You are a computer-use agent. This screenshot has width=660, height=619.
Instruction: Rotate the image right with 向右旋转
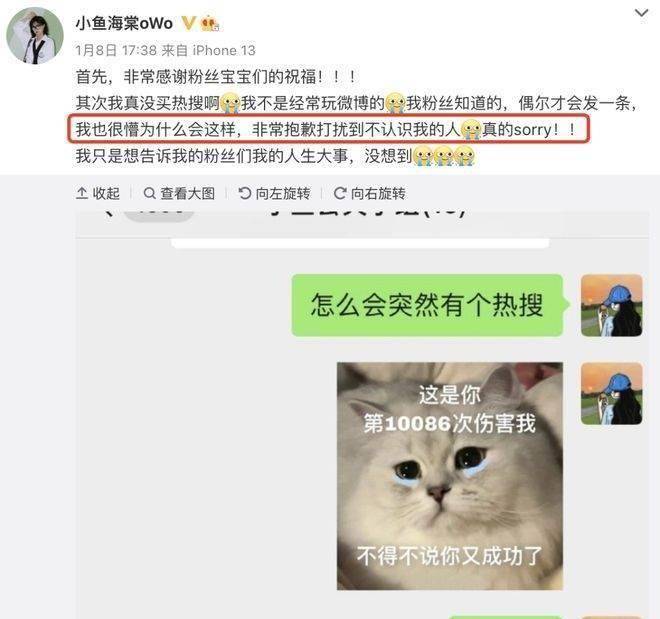click(370, 194)
